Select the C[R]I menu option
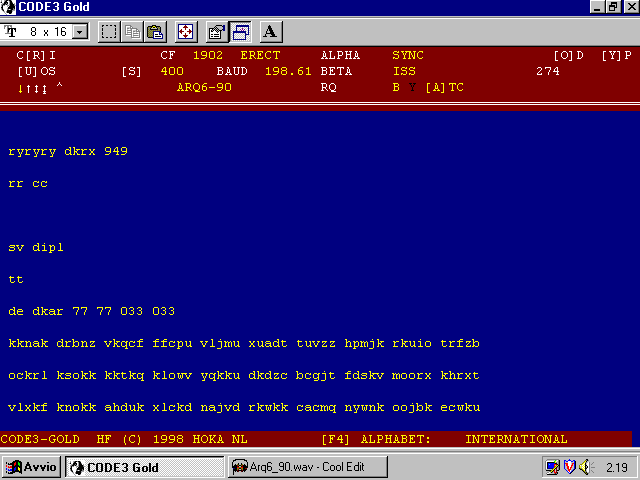This screenshot has height=480, width=640. point(36,55)
